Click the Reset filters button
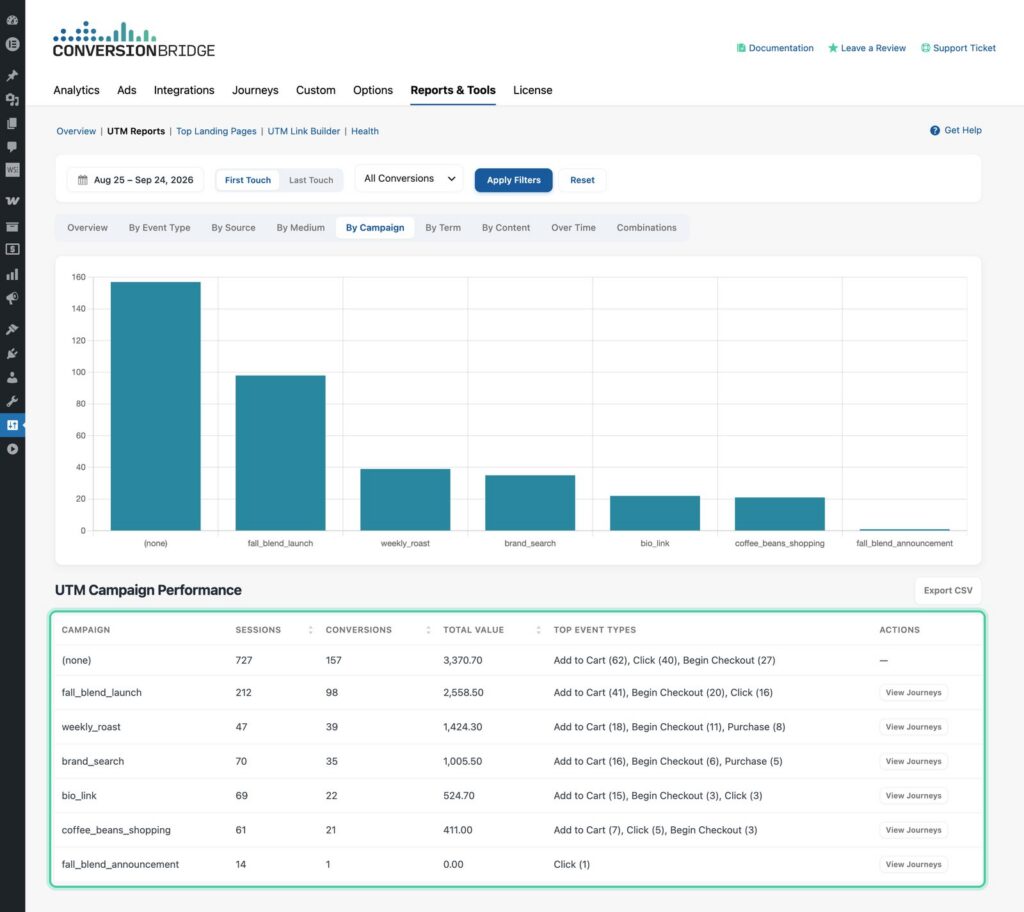Viewport: 1024px width, 912px height. [x=582, y=180]
